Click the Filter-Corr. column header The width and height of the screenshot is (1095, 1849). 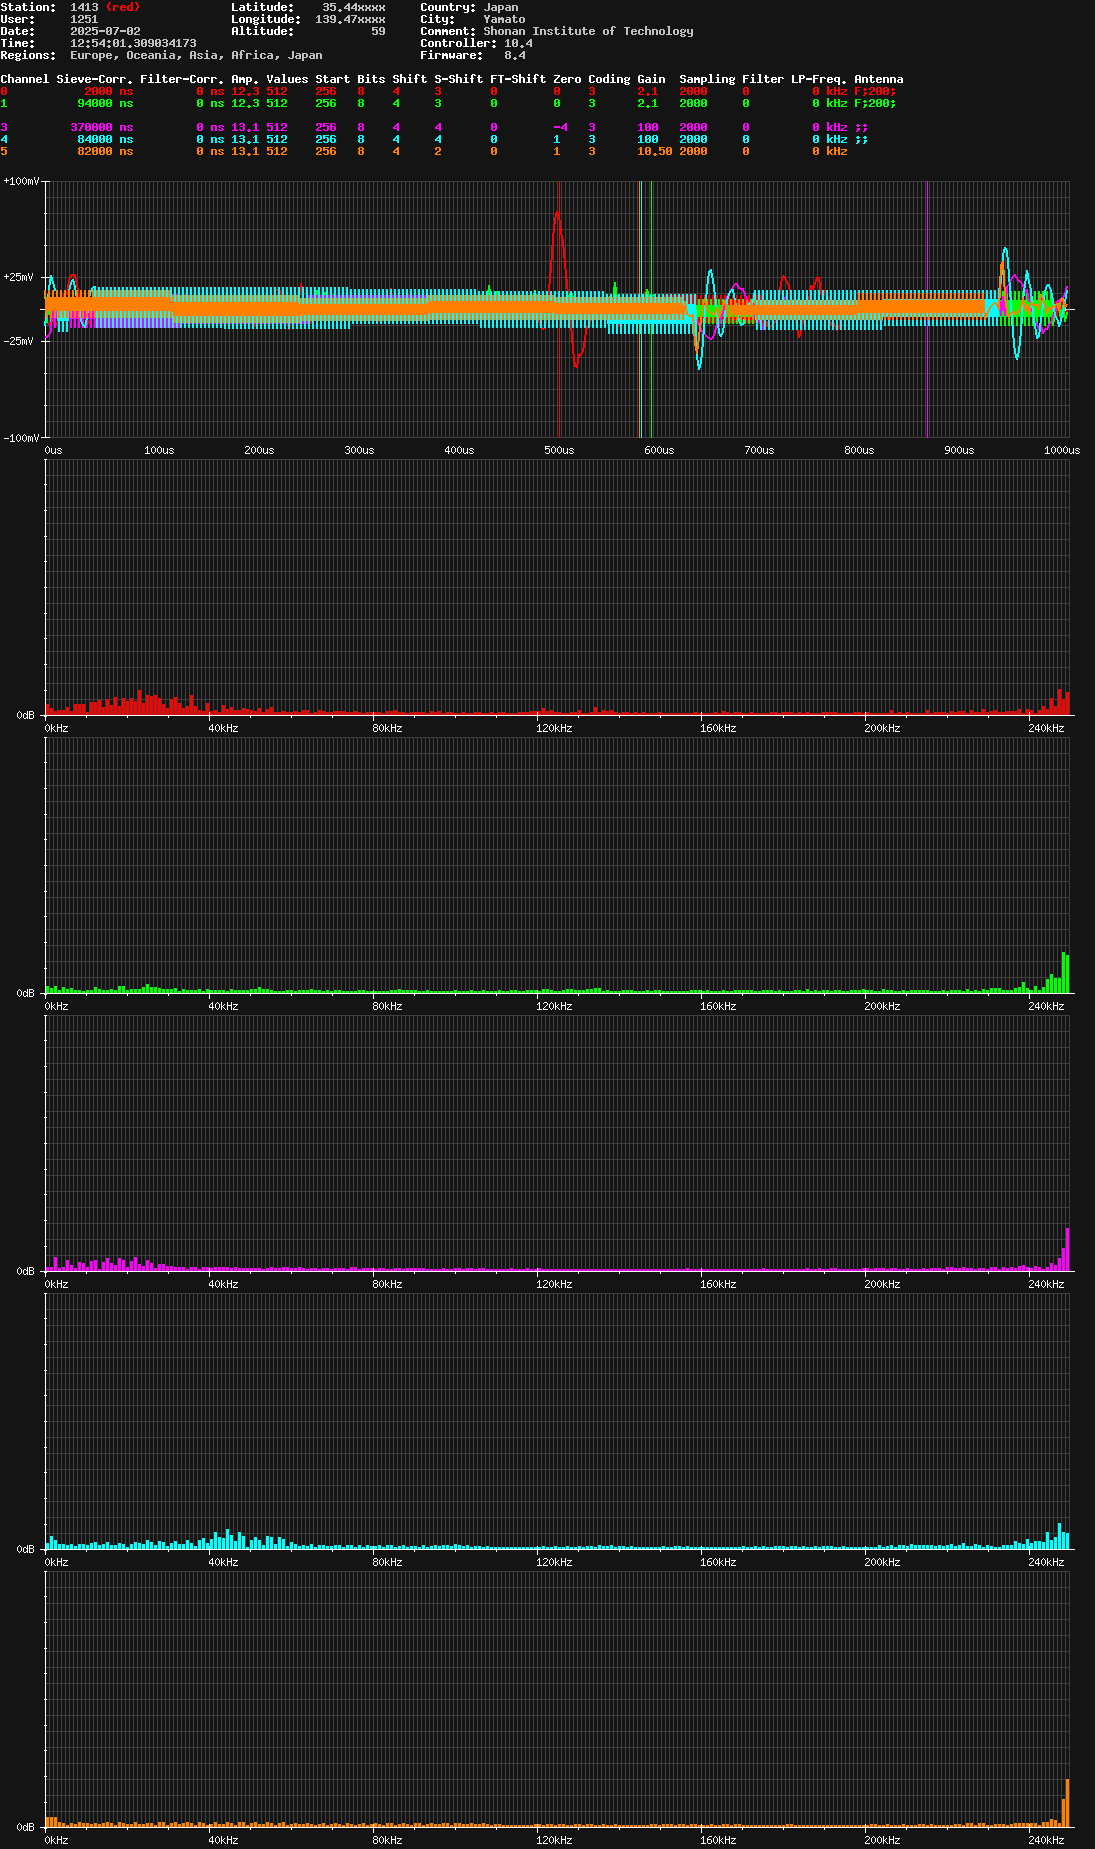point(182,79)
